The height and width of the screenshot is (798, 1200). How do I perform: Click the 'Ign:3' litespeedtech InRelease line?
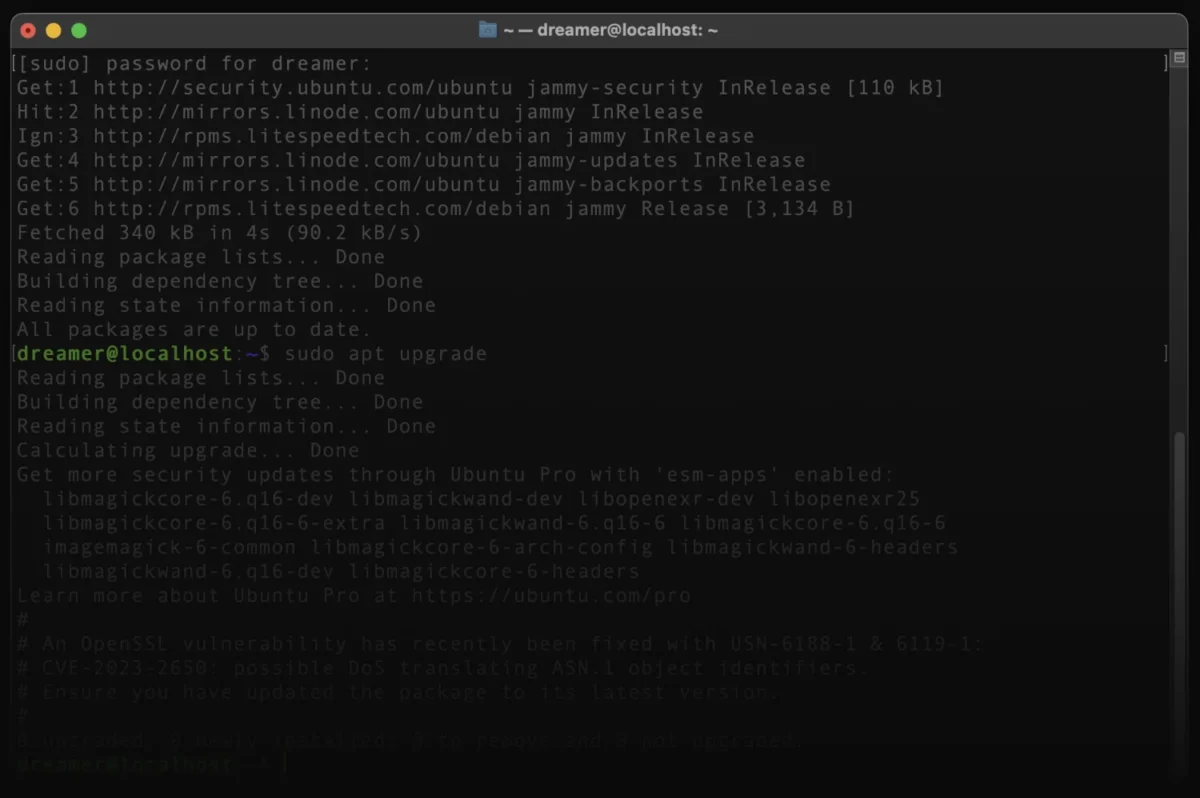pyautogui.click(x=385, y=136)
